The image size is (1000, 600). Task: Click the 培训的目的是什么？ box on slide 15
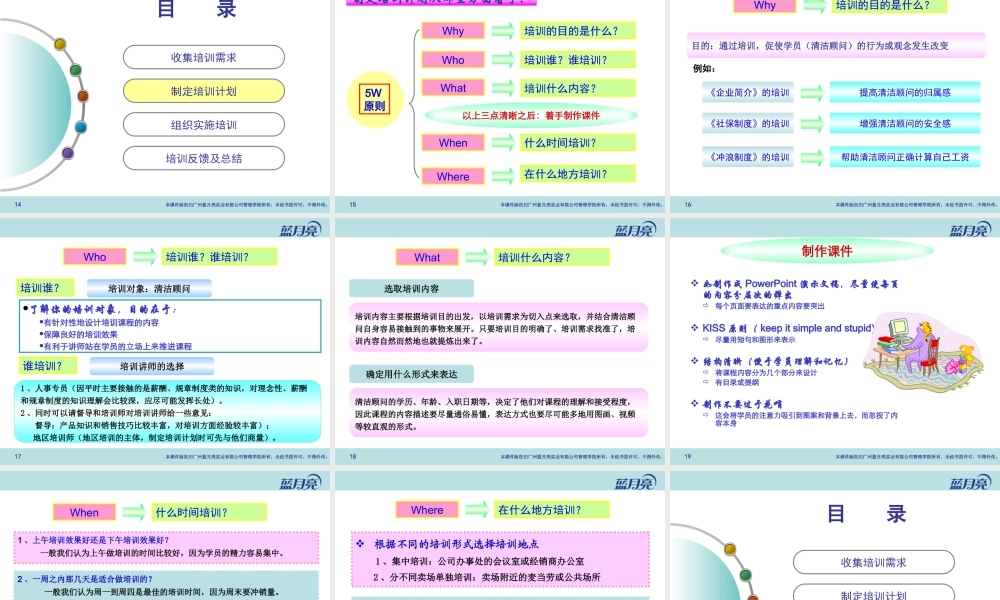(x=578, y=31)
